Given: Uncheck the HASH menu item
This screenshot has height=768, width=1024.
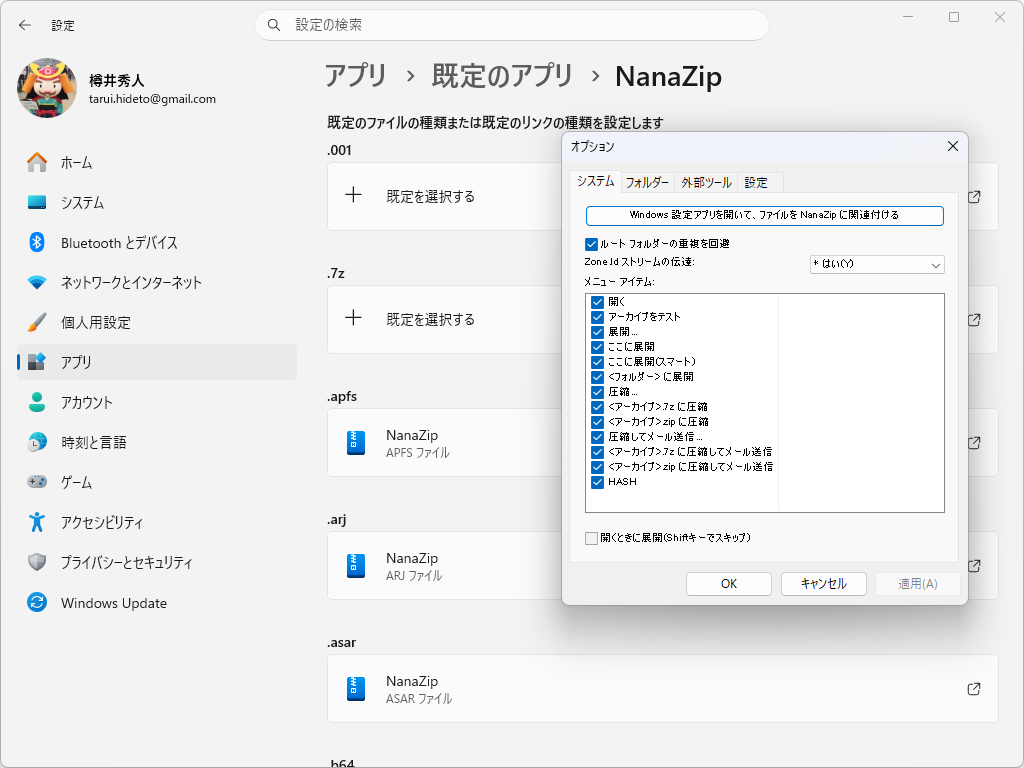Looking at the screenshot, I should (597, 482).
